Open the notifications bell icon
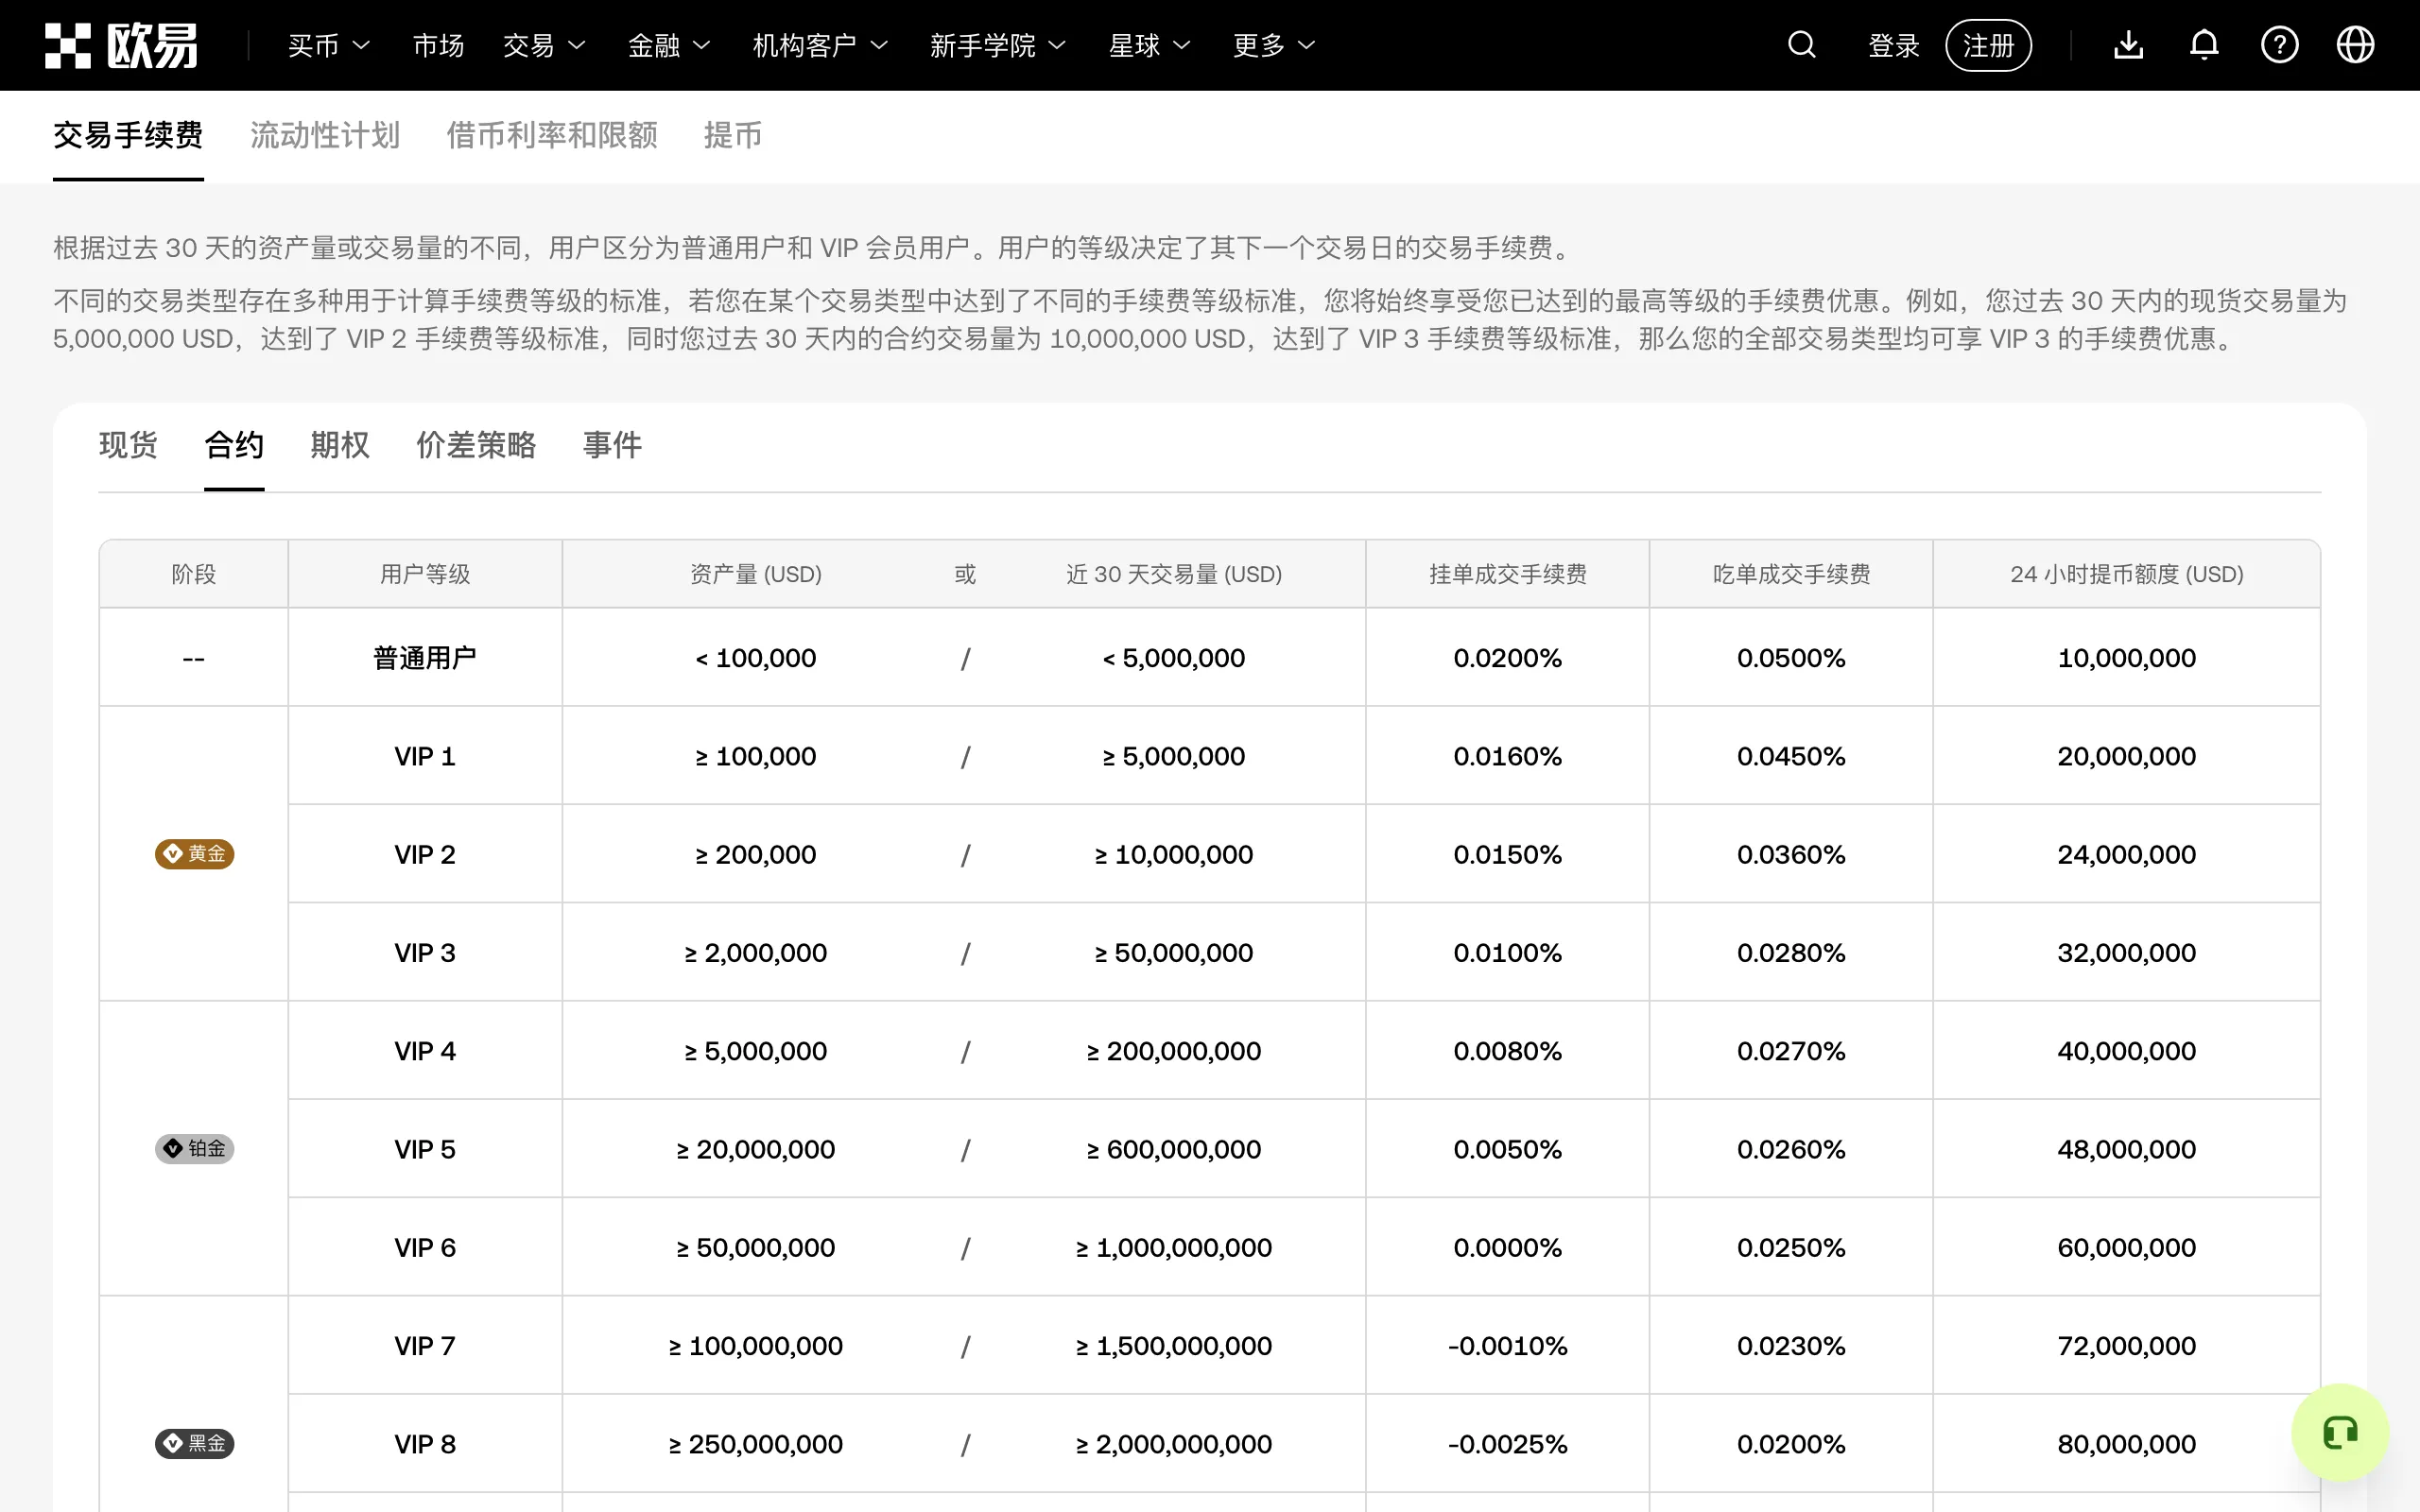 click(2204, 45)
